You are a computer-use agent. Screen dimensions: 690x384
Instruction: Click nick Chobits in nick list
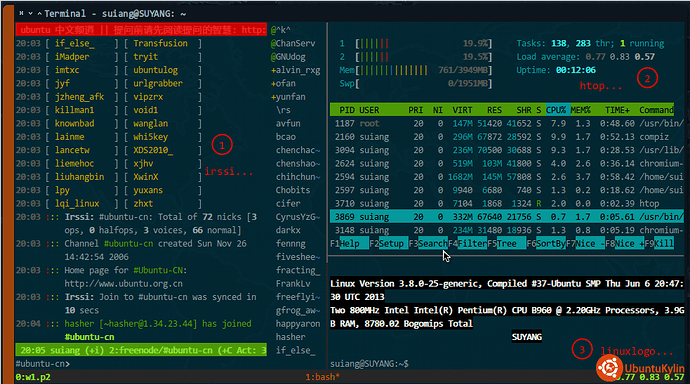[x=293, y=190]
